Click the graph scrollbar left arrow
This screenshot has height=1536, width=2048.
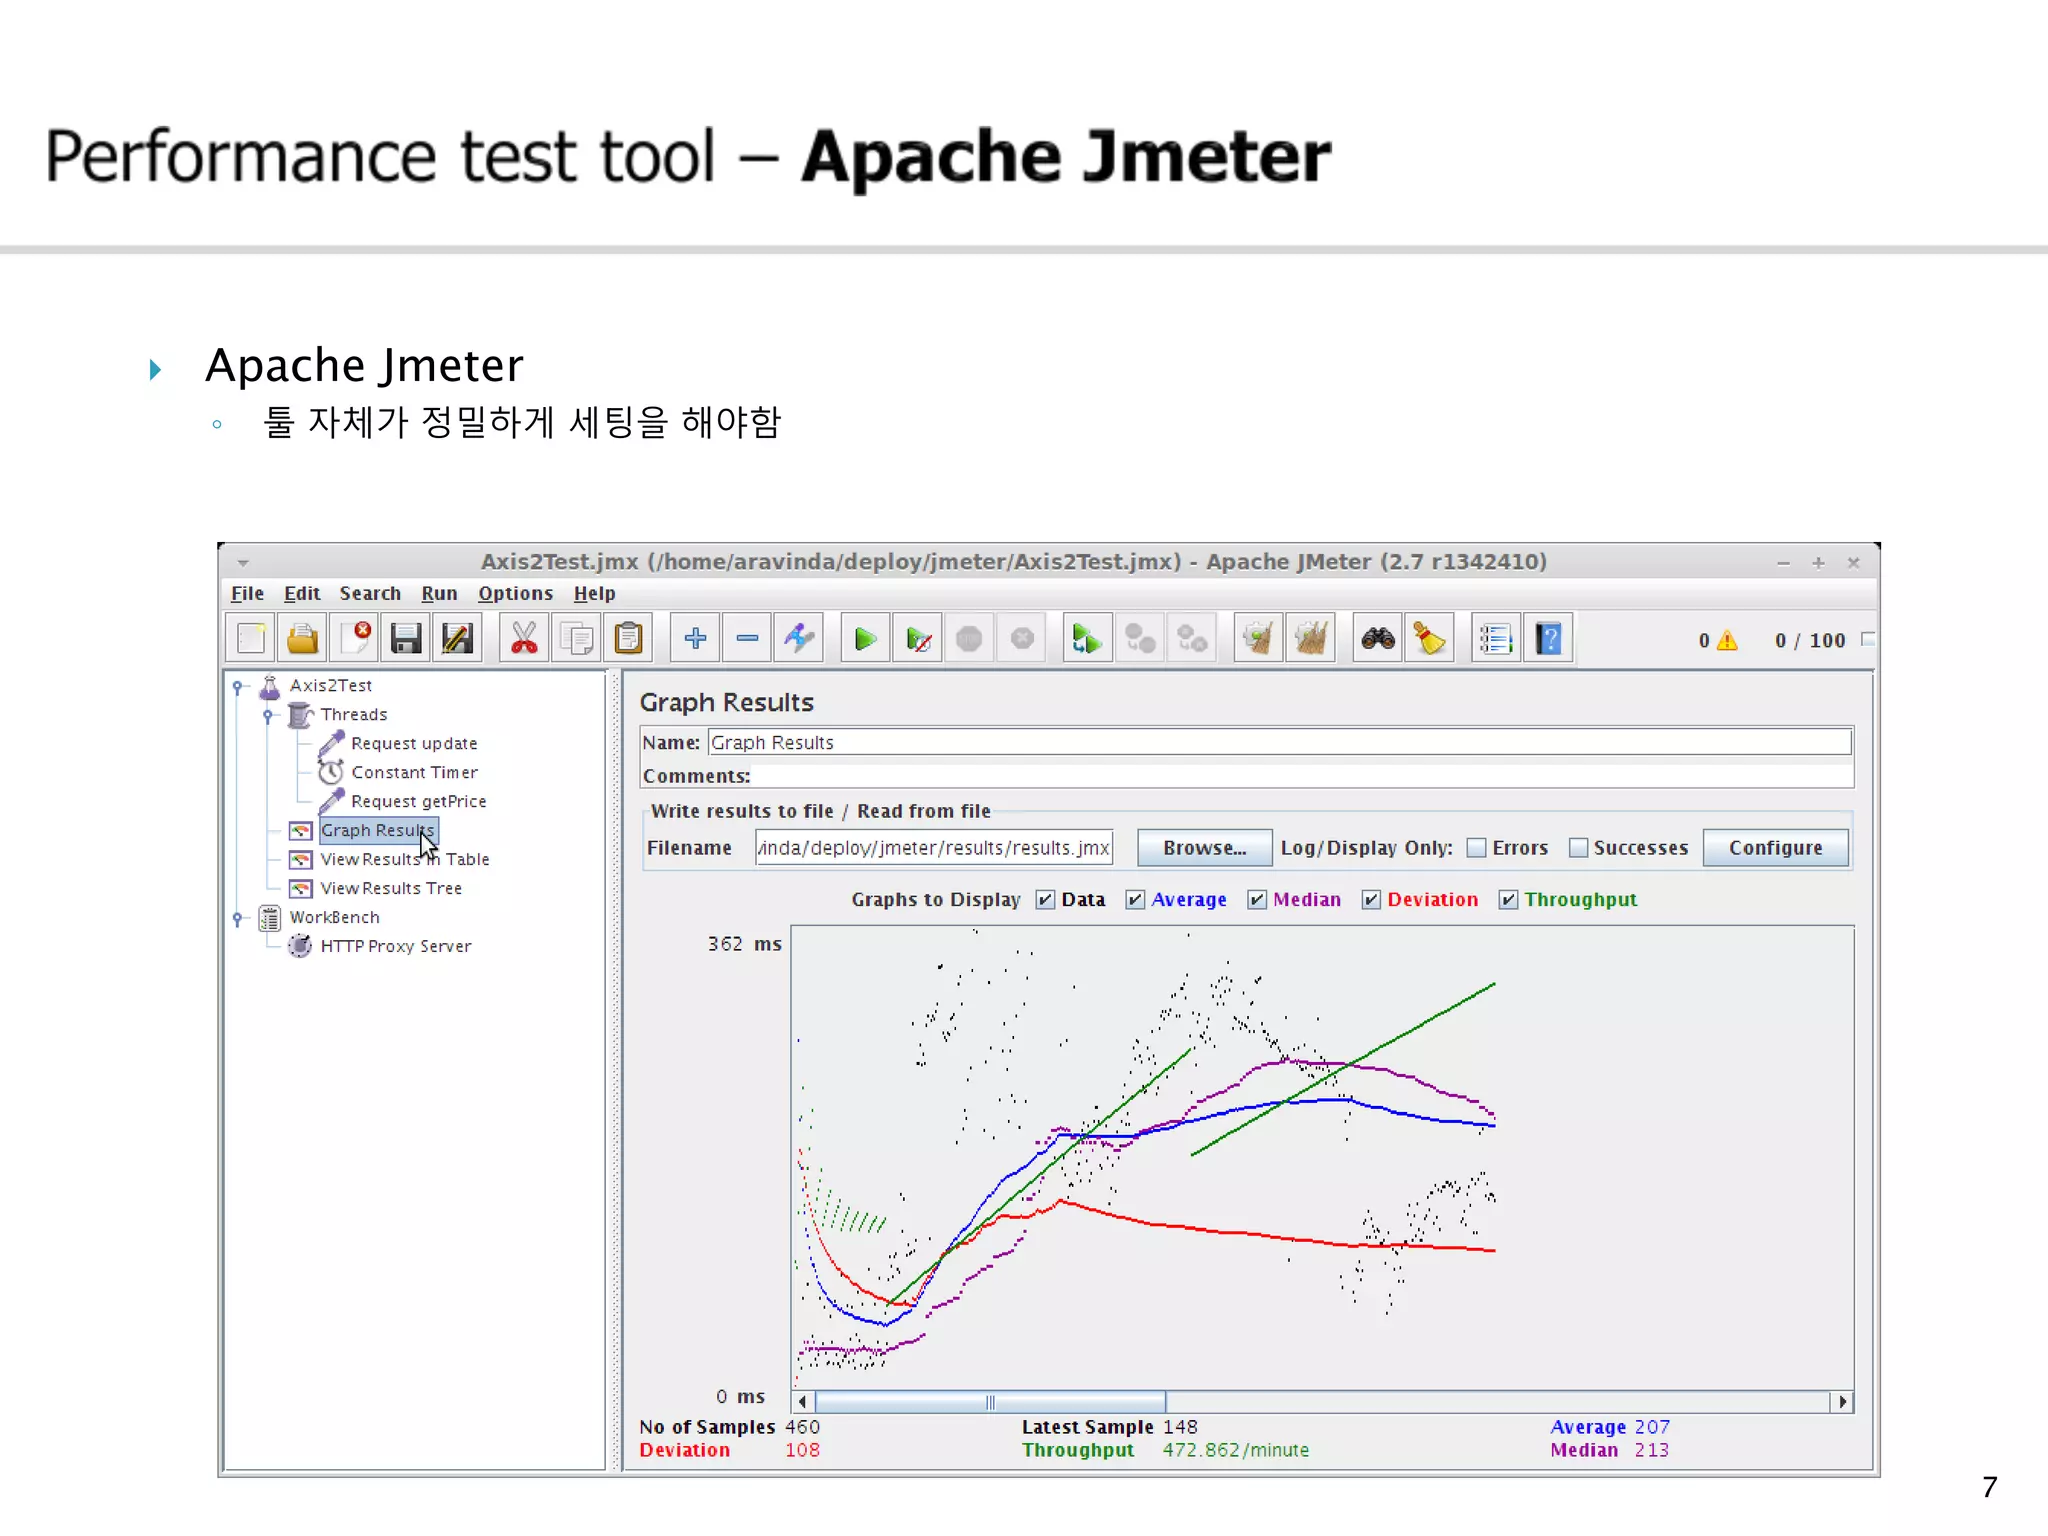coord(803,1402)
